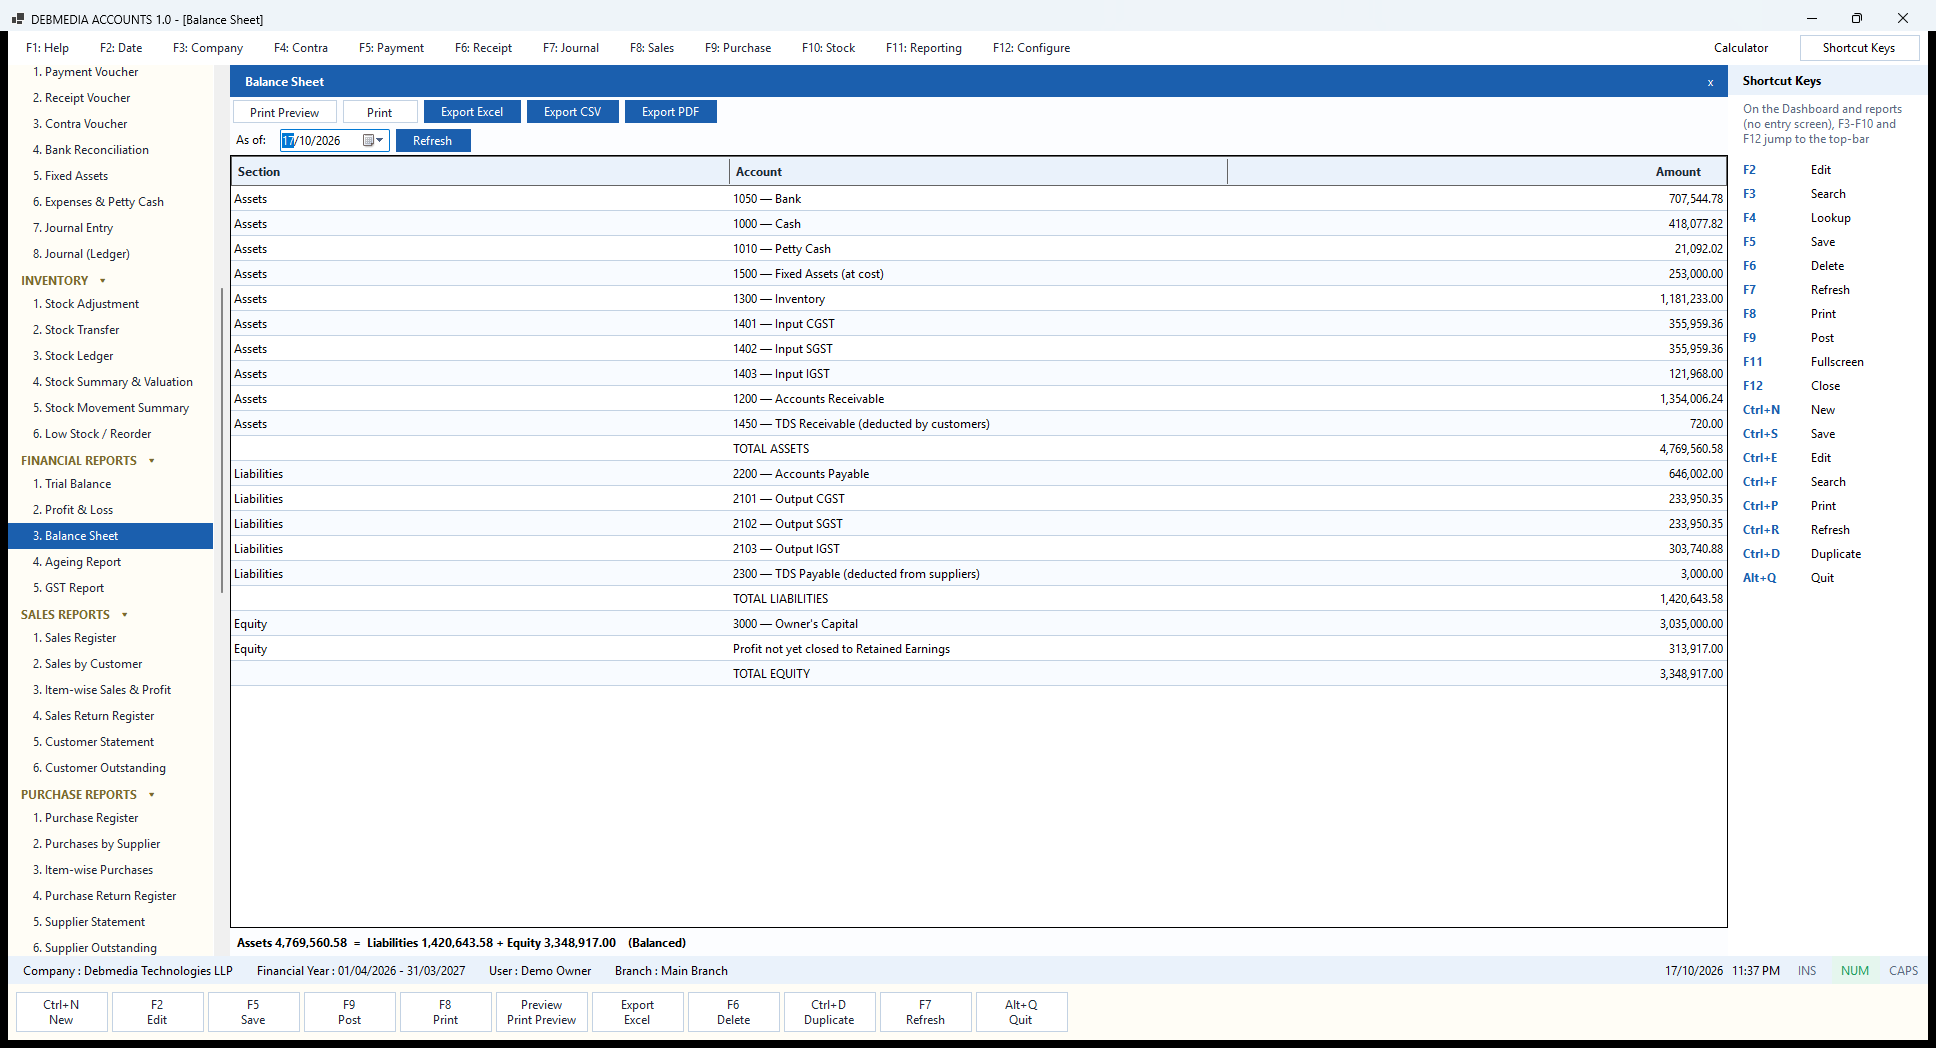Click the bottom Ctrl+N New button

(x=61, y=1012)
